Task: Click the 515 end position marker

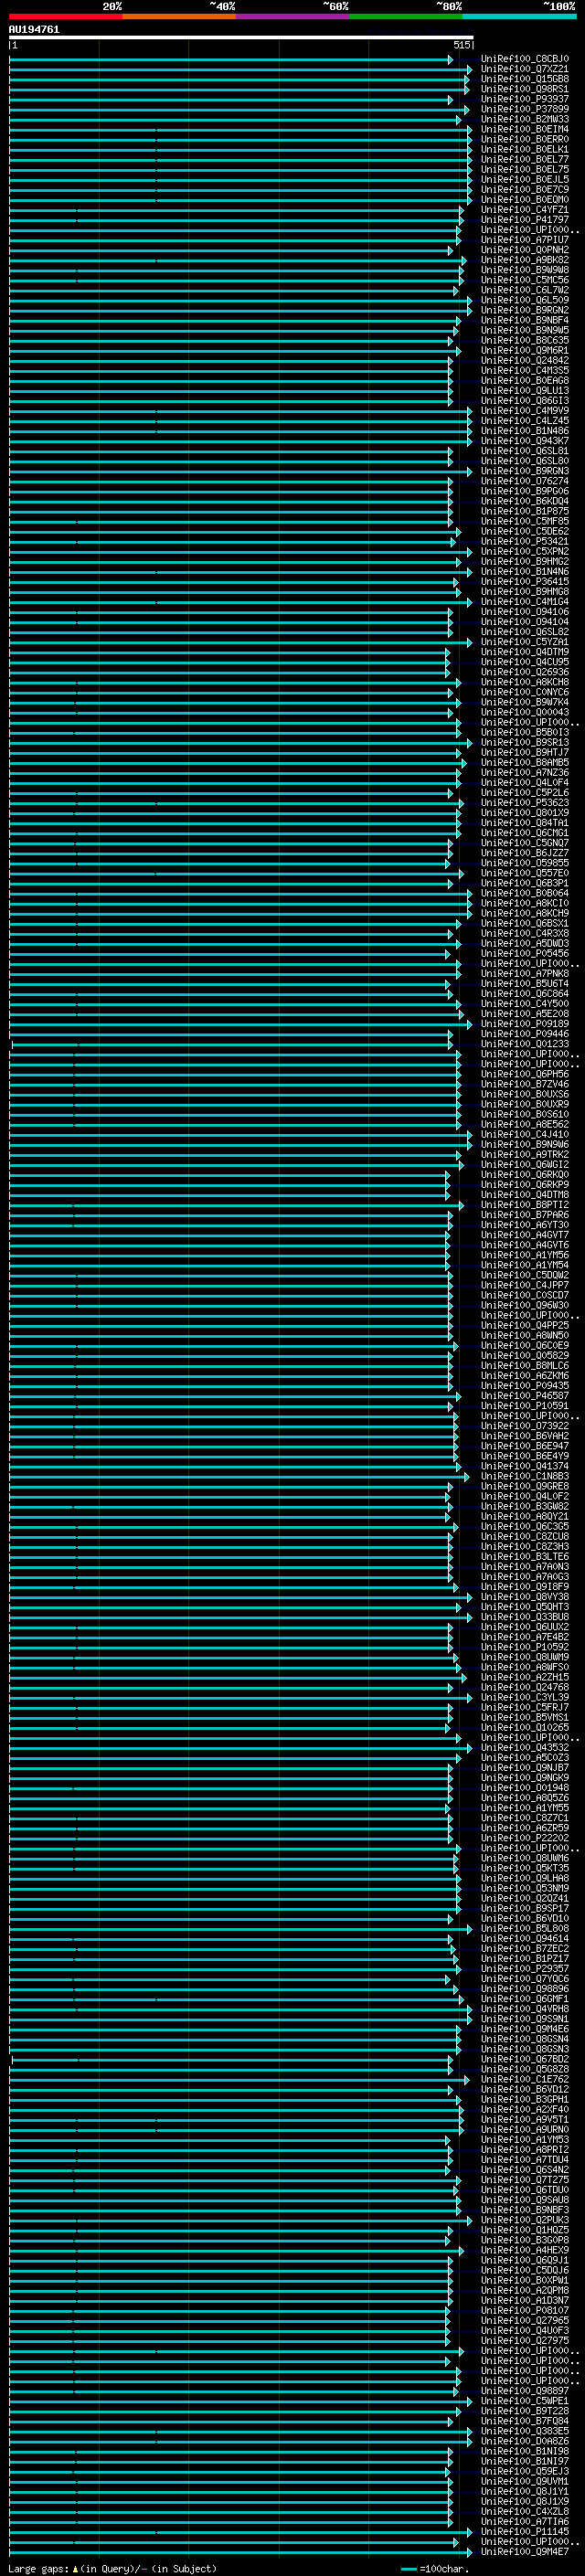Action: 461,45
